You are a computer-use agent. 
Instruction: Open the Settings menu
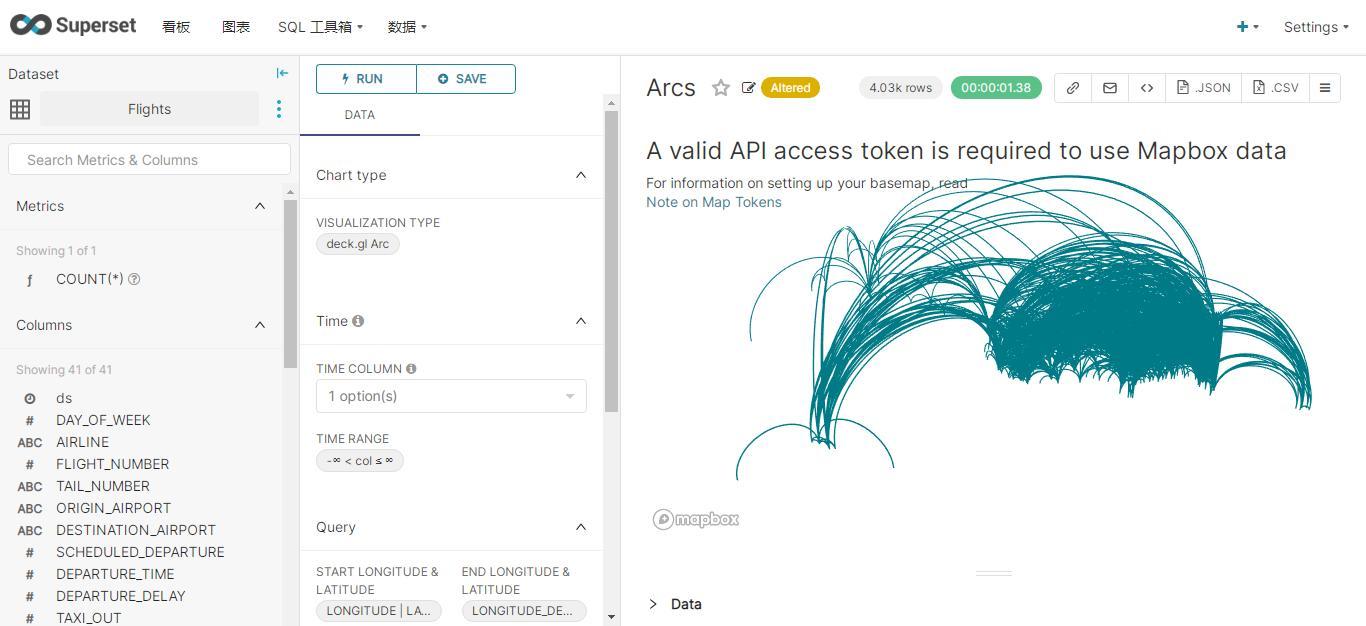pos(1315,27)
